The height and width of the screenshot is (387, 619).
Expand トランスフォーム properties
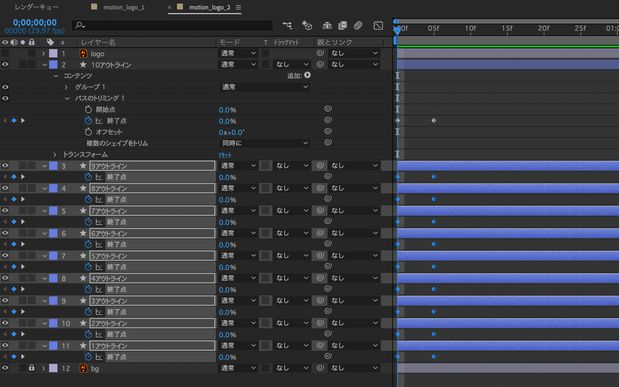(55, 154)
